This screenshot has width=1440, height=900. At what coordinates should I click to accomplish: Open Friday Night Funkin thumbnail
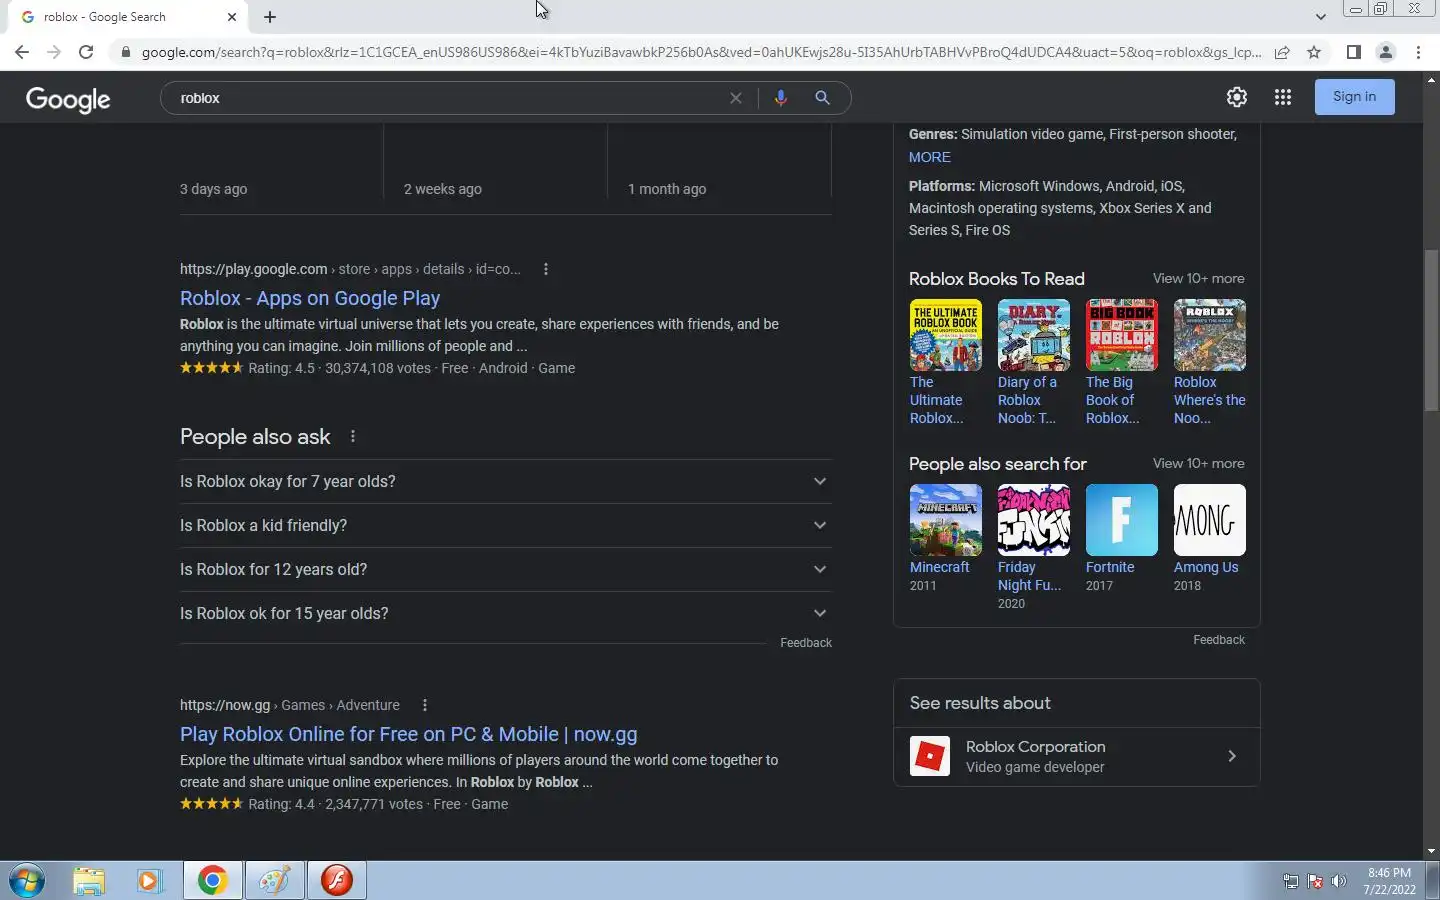(x=1033, y=520)
